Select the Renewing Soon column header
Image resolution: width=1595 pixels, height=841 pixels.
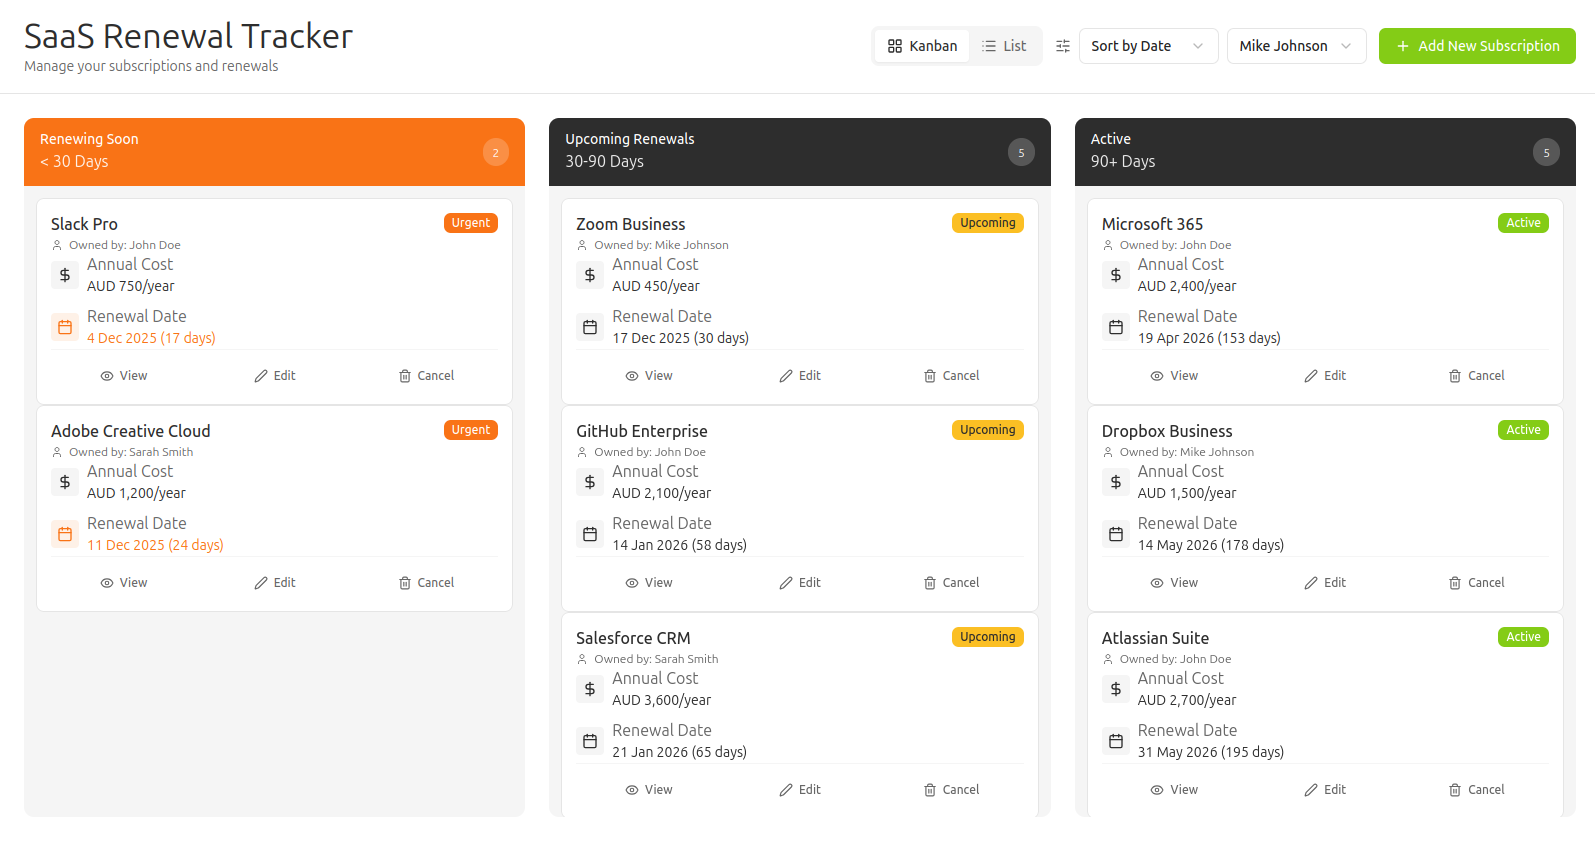274,151
